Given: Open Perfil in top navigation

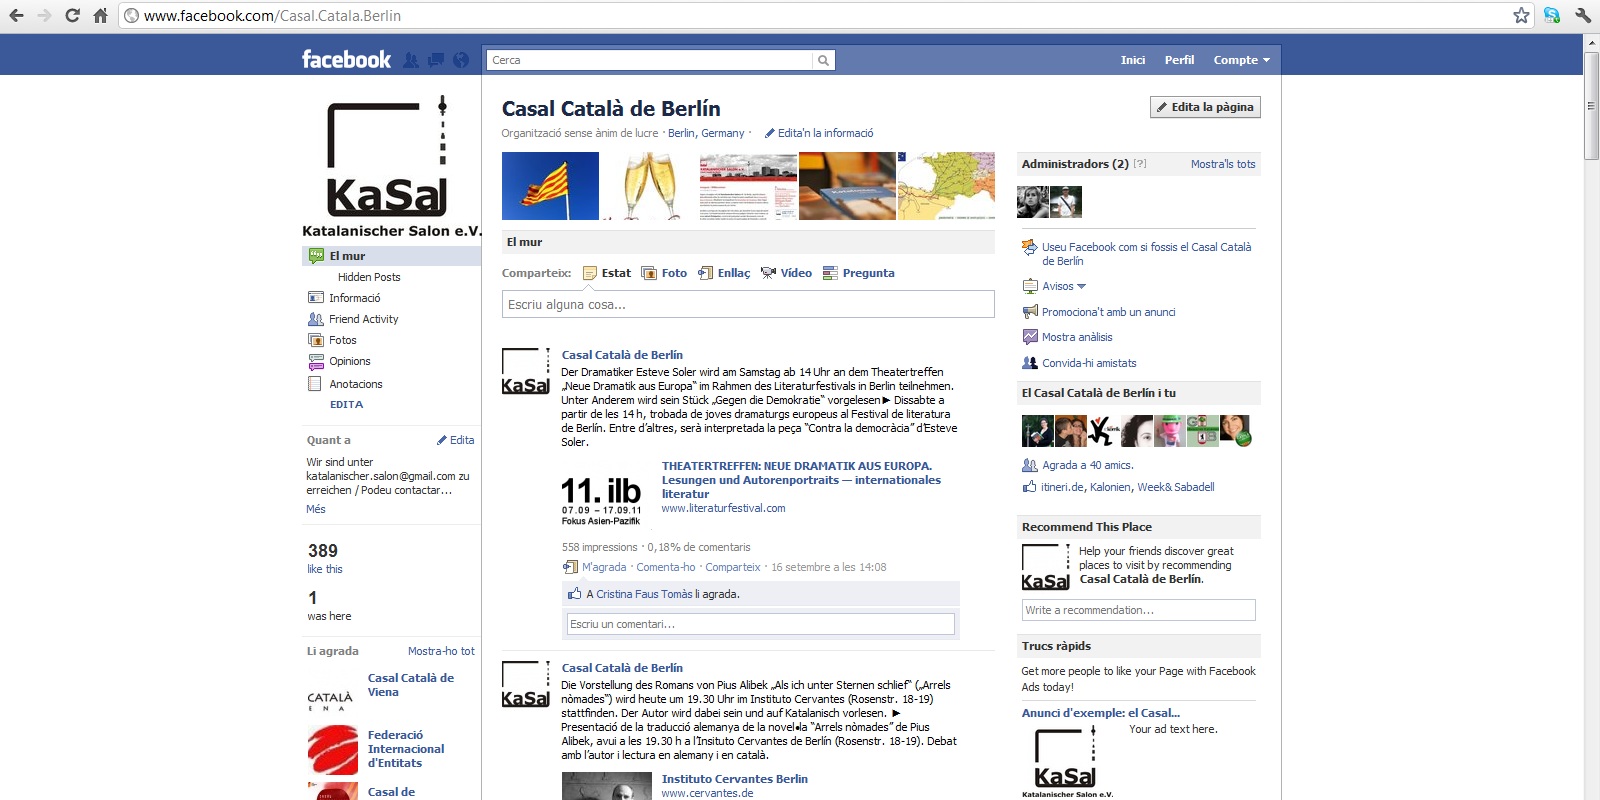Looking at the screenshot, I should pyautogui.click(x=1179, y=60).
